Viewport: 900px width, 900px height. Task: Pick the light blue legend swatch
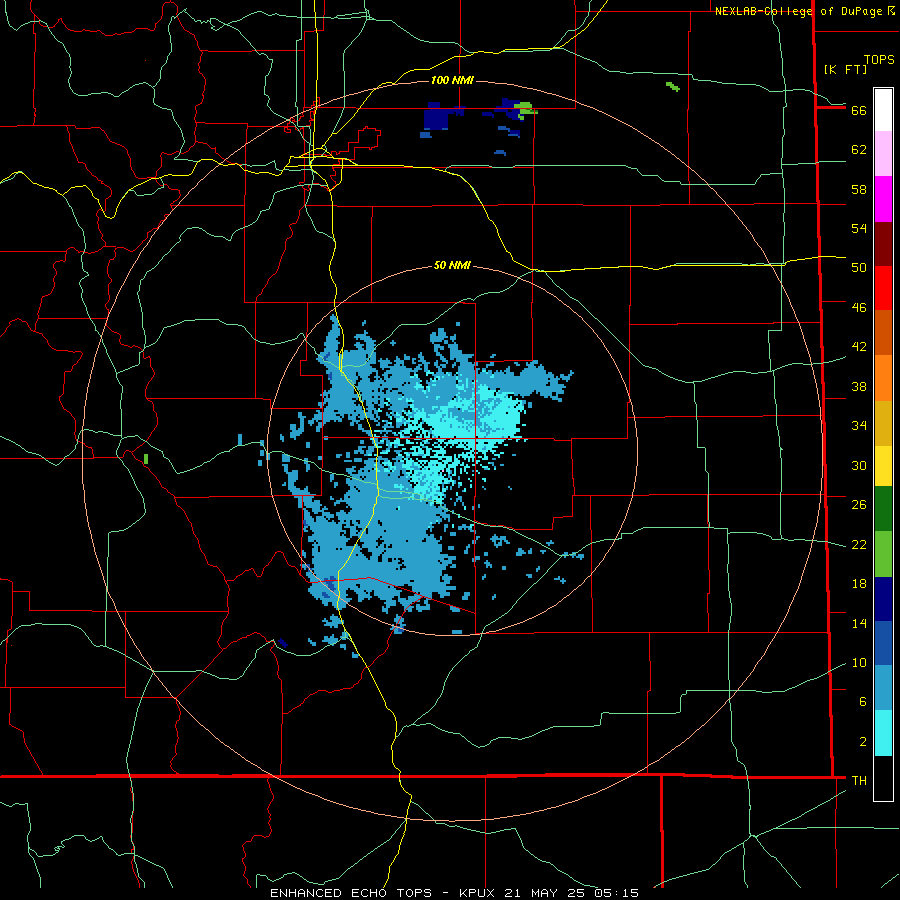pos(883,687)
